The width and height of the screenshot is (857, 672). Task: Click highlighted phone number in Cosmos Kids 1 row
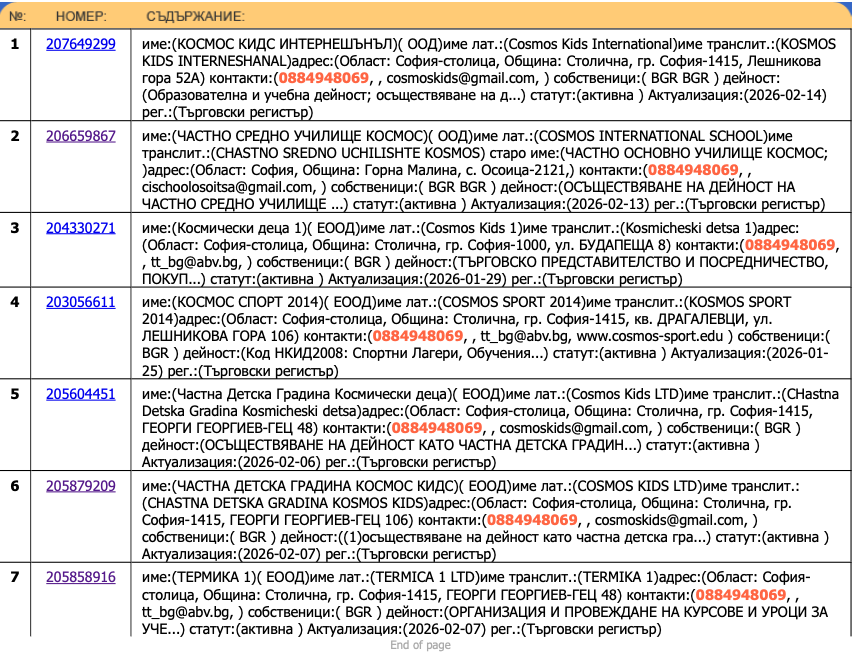point(790,244)
